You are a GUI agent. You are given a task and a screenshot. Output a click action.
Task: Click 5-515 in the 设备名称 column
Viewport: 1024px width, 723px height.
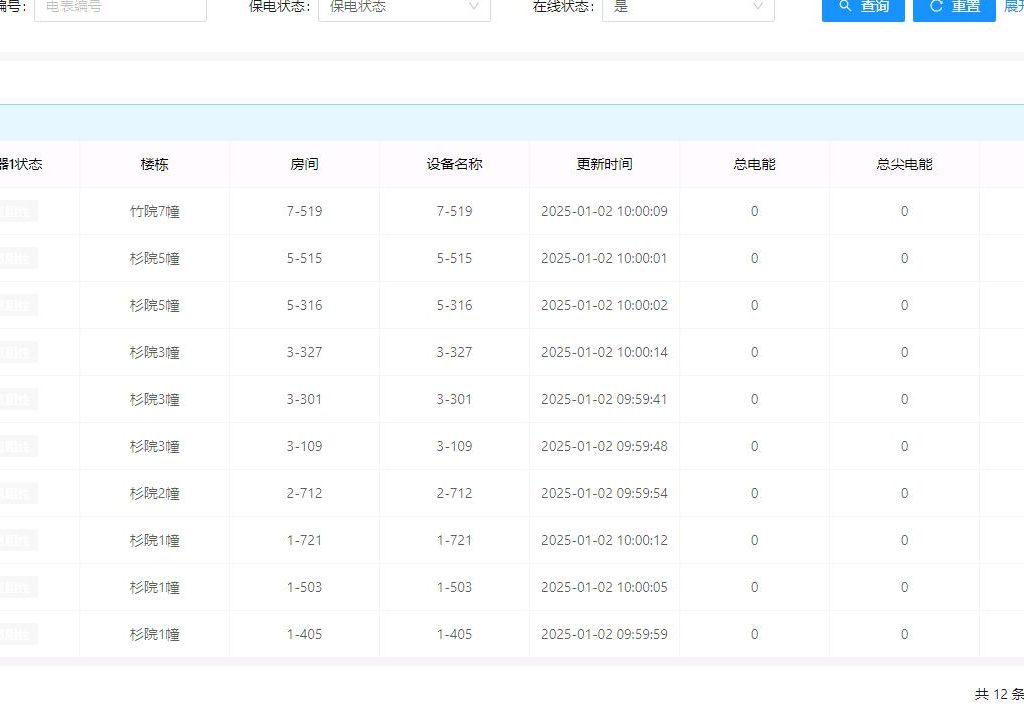click(455, 259)
